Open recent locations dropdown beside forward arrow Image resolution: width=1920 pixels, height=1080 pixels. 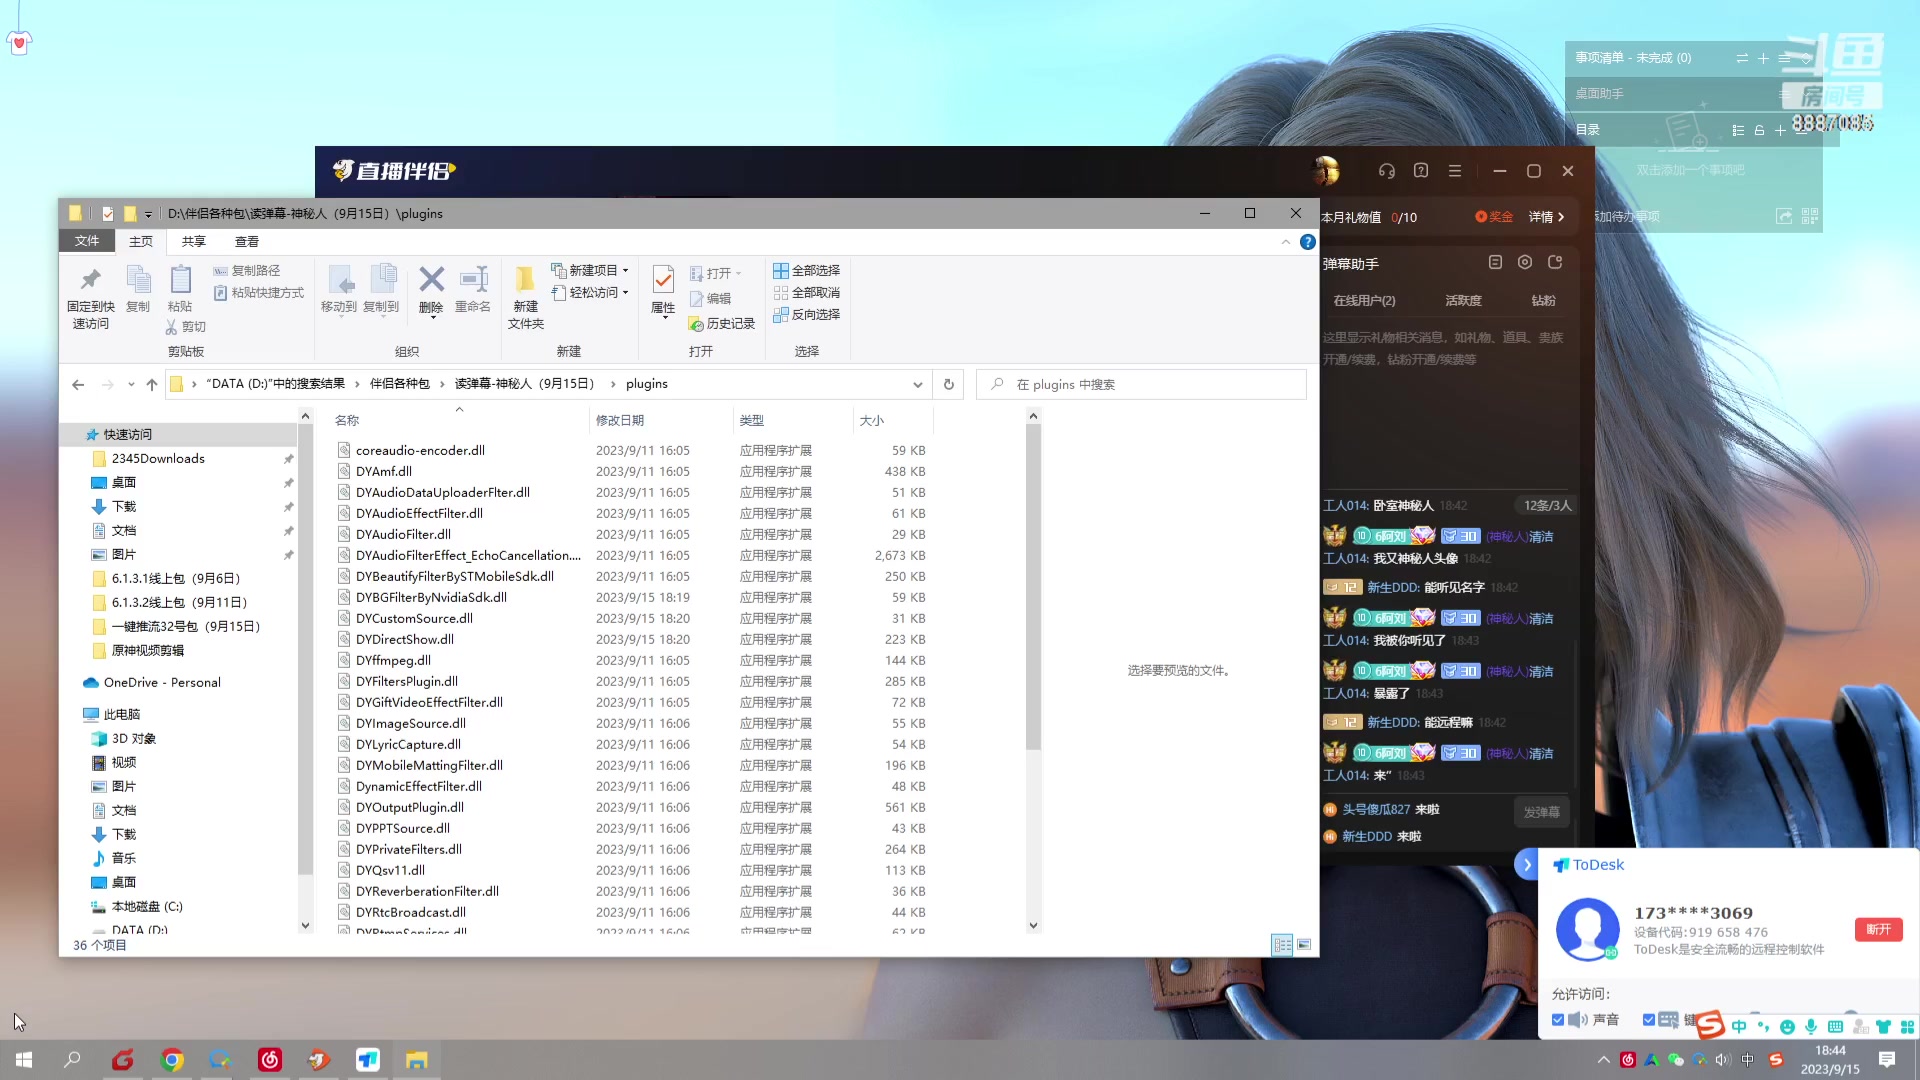131,384
